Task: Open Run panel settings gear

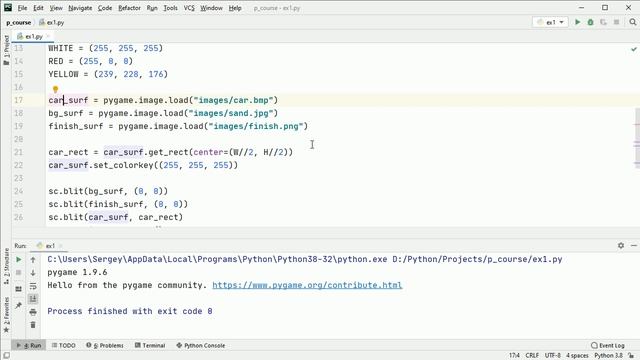Action: click(x=621, y=245)
